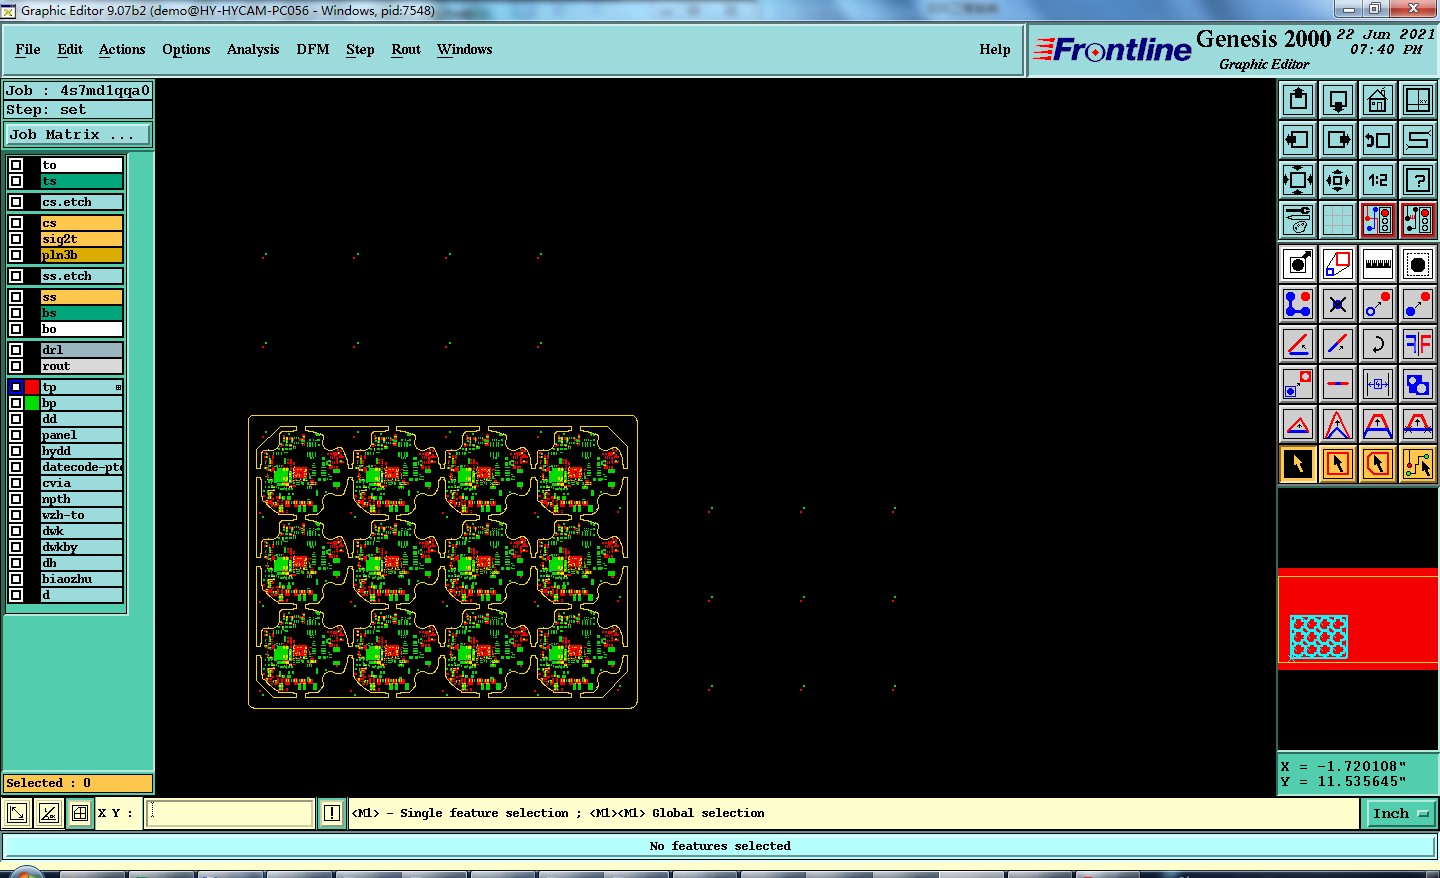
Task: Select the black single-select arrow tool
Action: click(1298, 464)
